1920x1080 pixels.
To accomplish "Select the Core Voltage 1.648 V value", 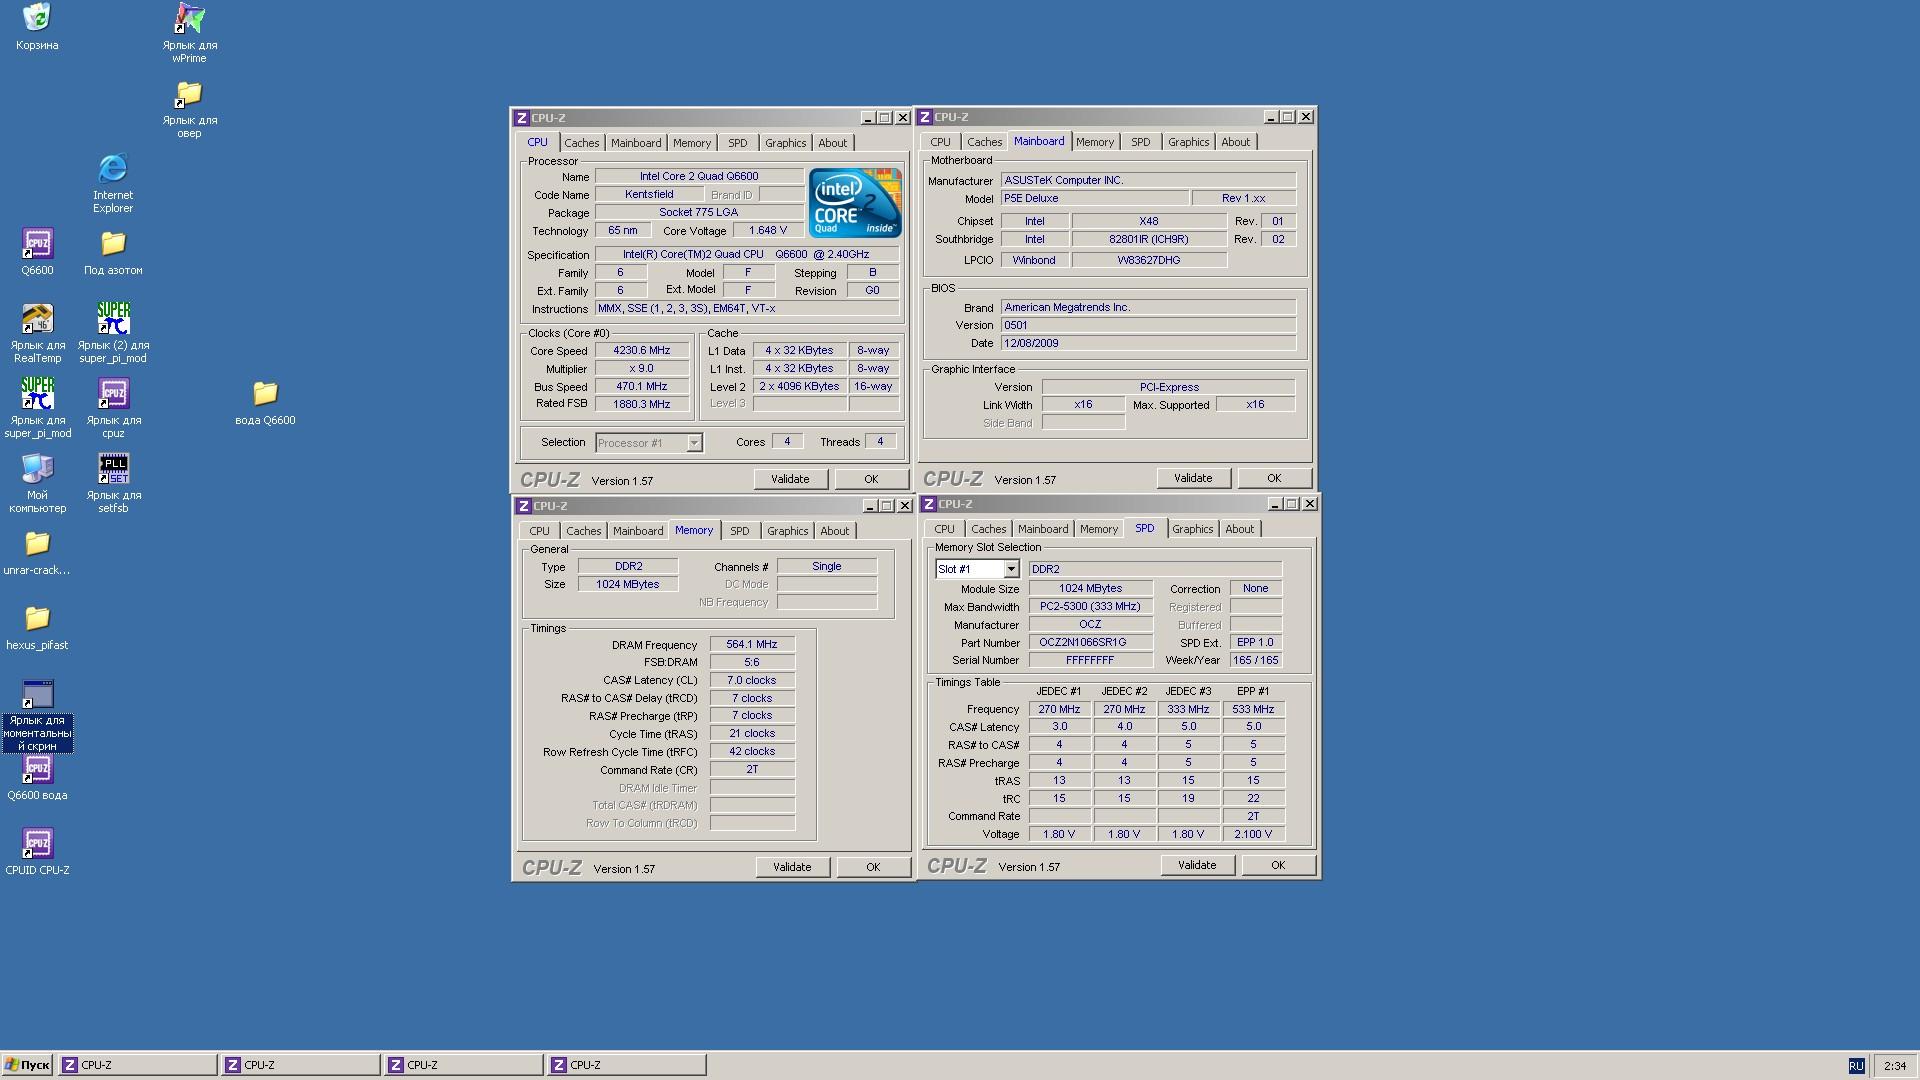I will [768, 231].
